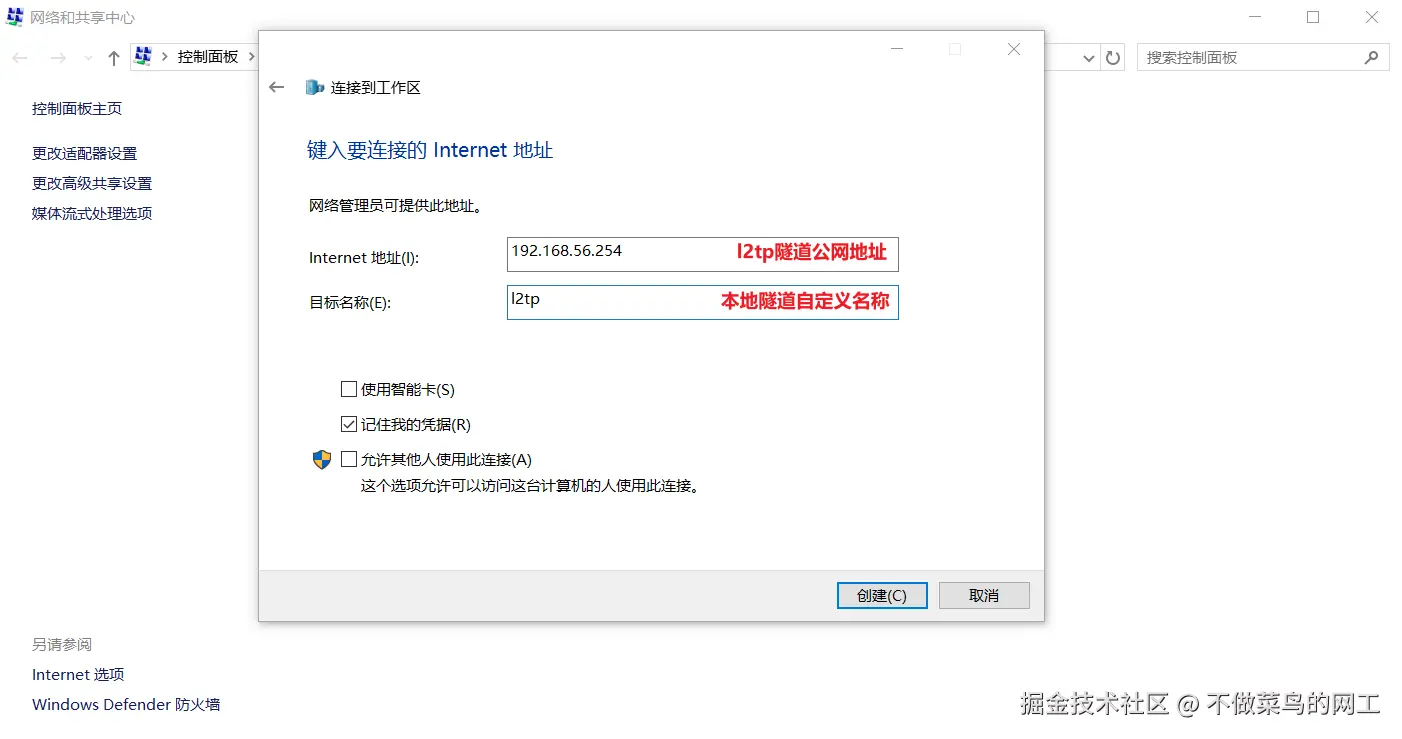Click the refresh icon beside the address bar
Viewport: 1402px width, 739px height.
[x=1113, y=57]
